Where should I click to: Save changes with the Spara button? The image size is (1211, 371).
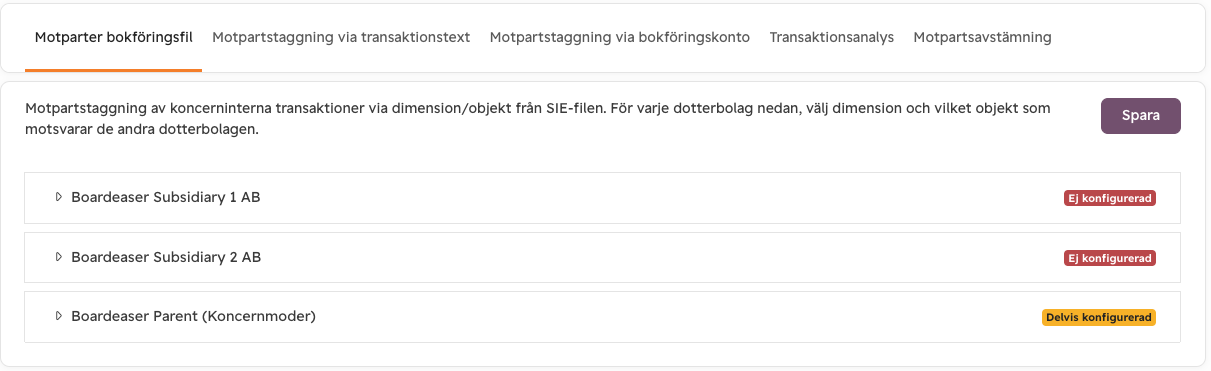1141,116
